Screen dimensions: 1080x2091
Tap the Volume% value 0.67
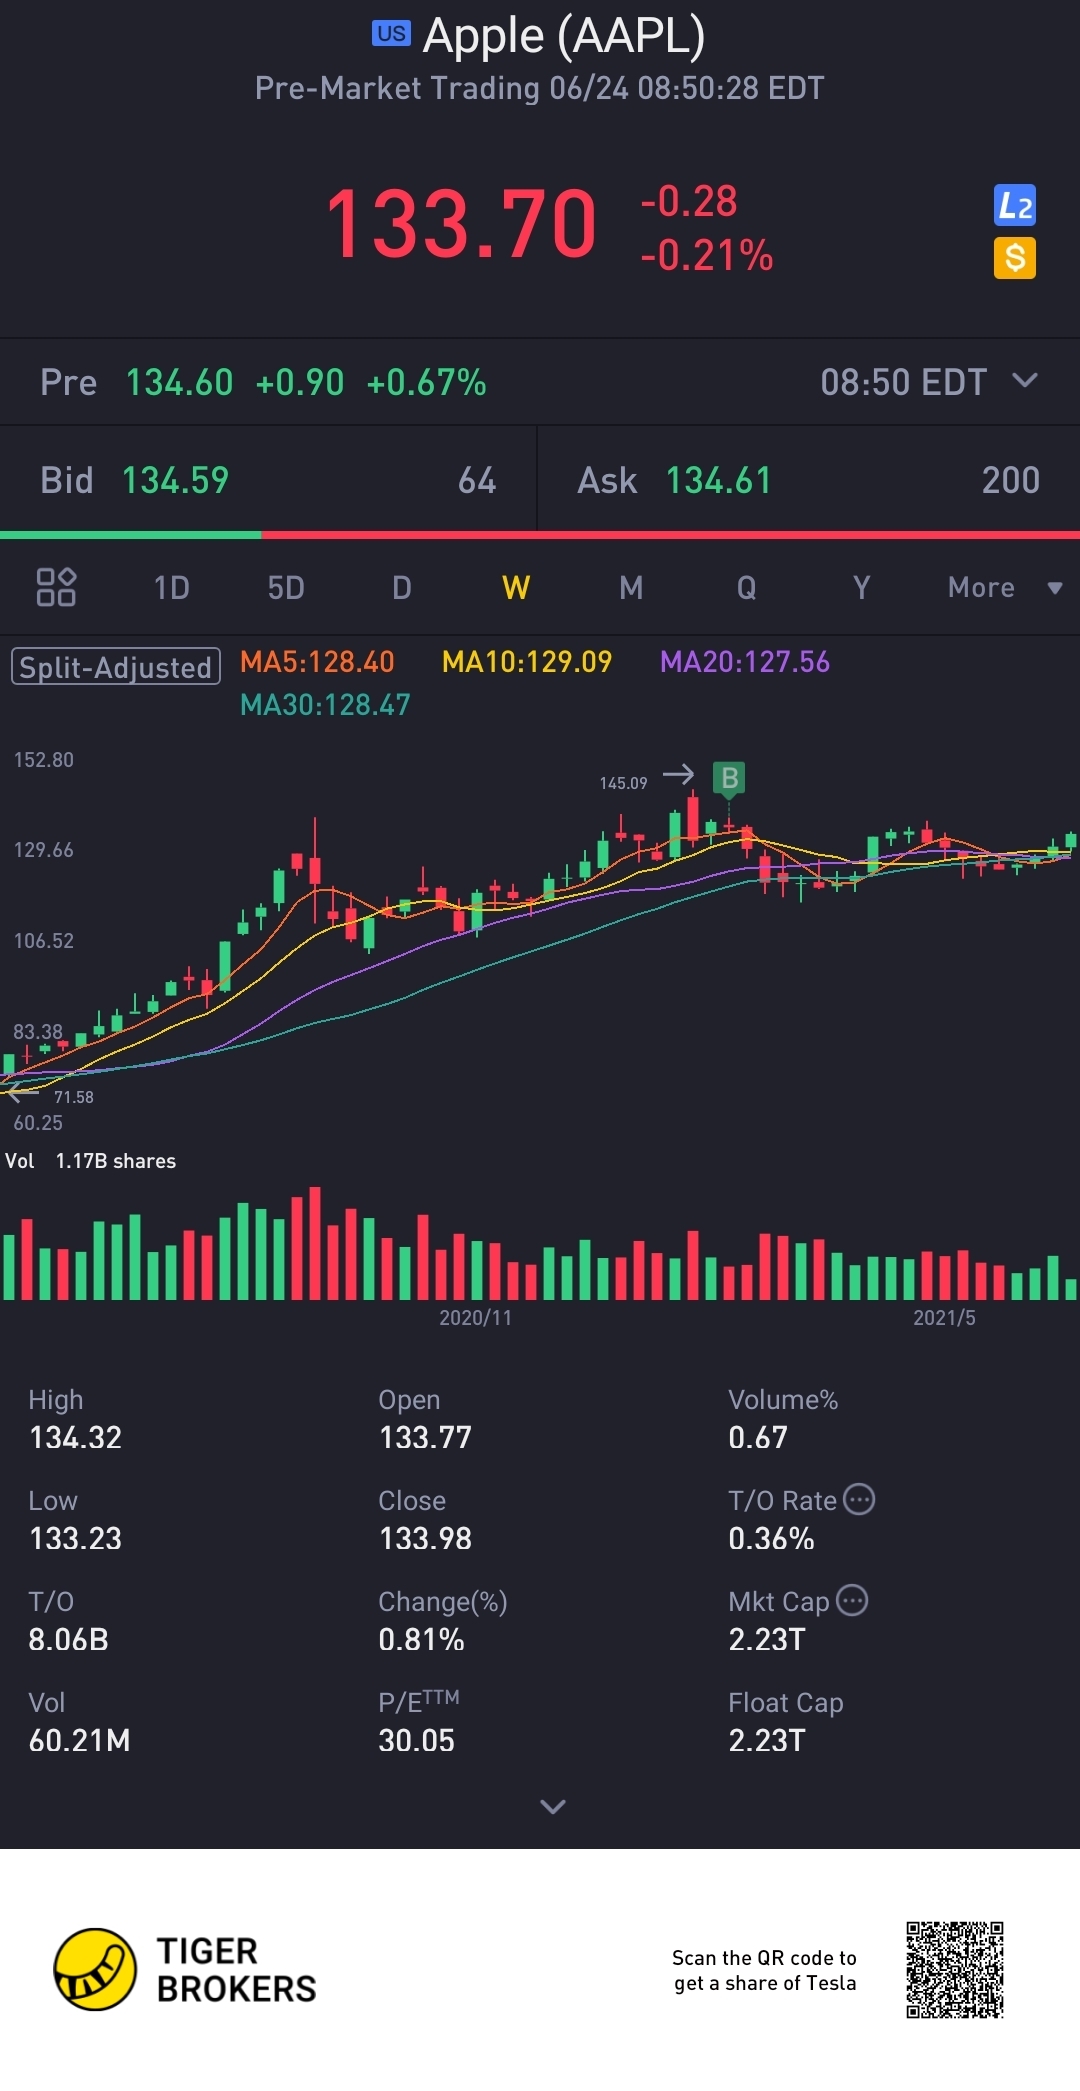(758, 1437)
